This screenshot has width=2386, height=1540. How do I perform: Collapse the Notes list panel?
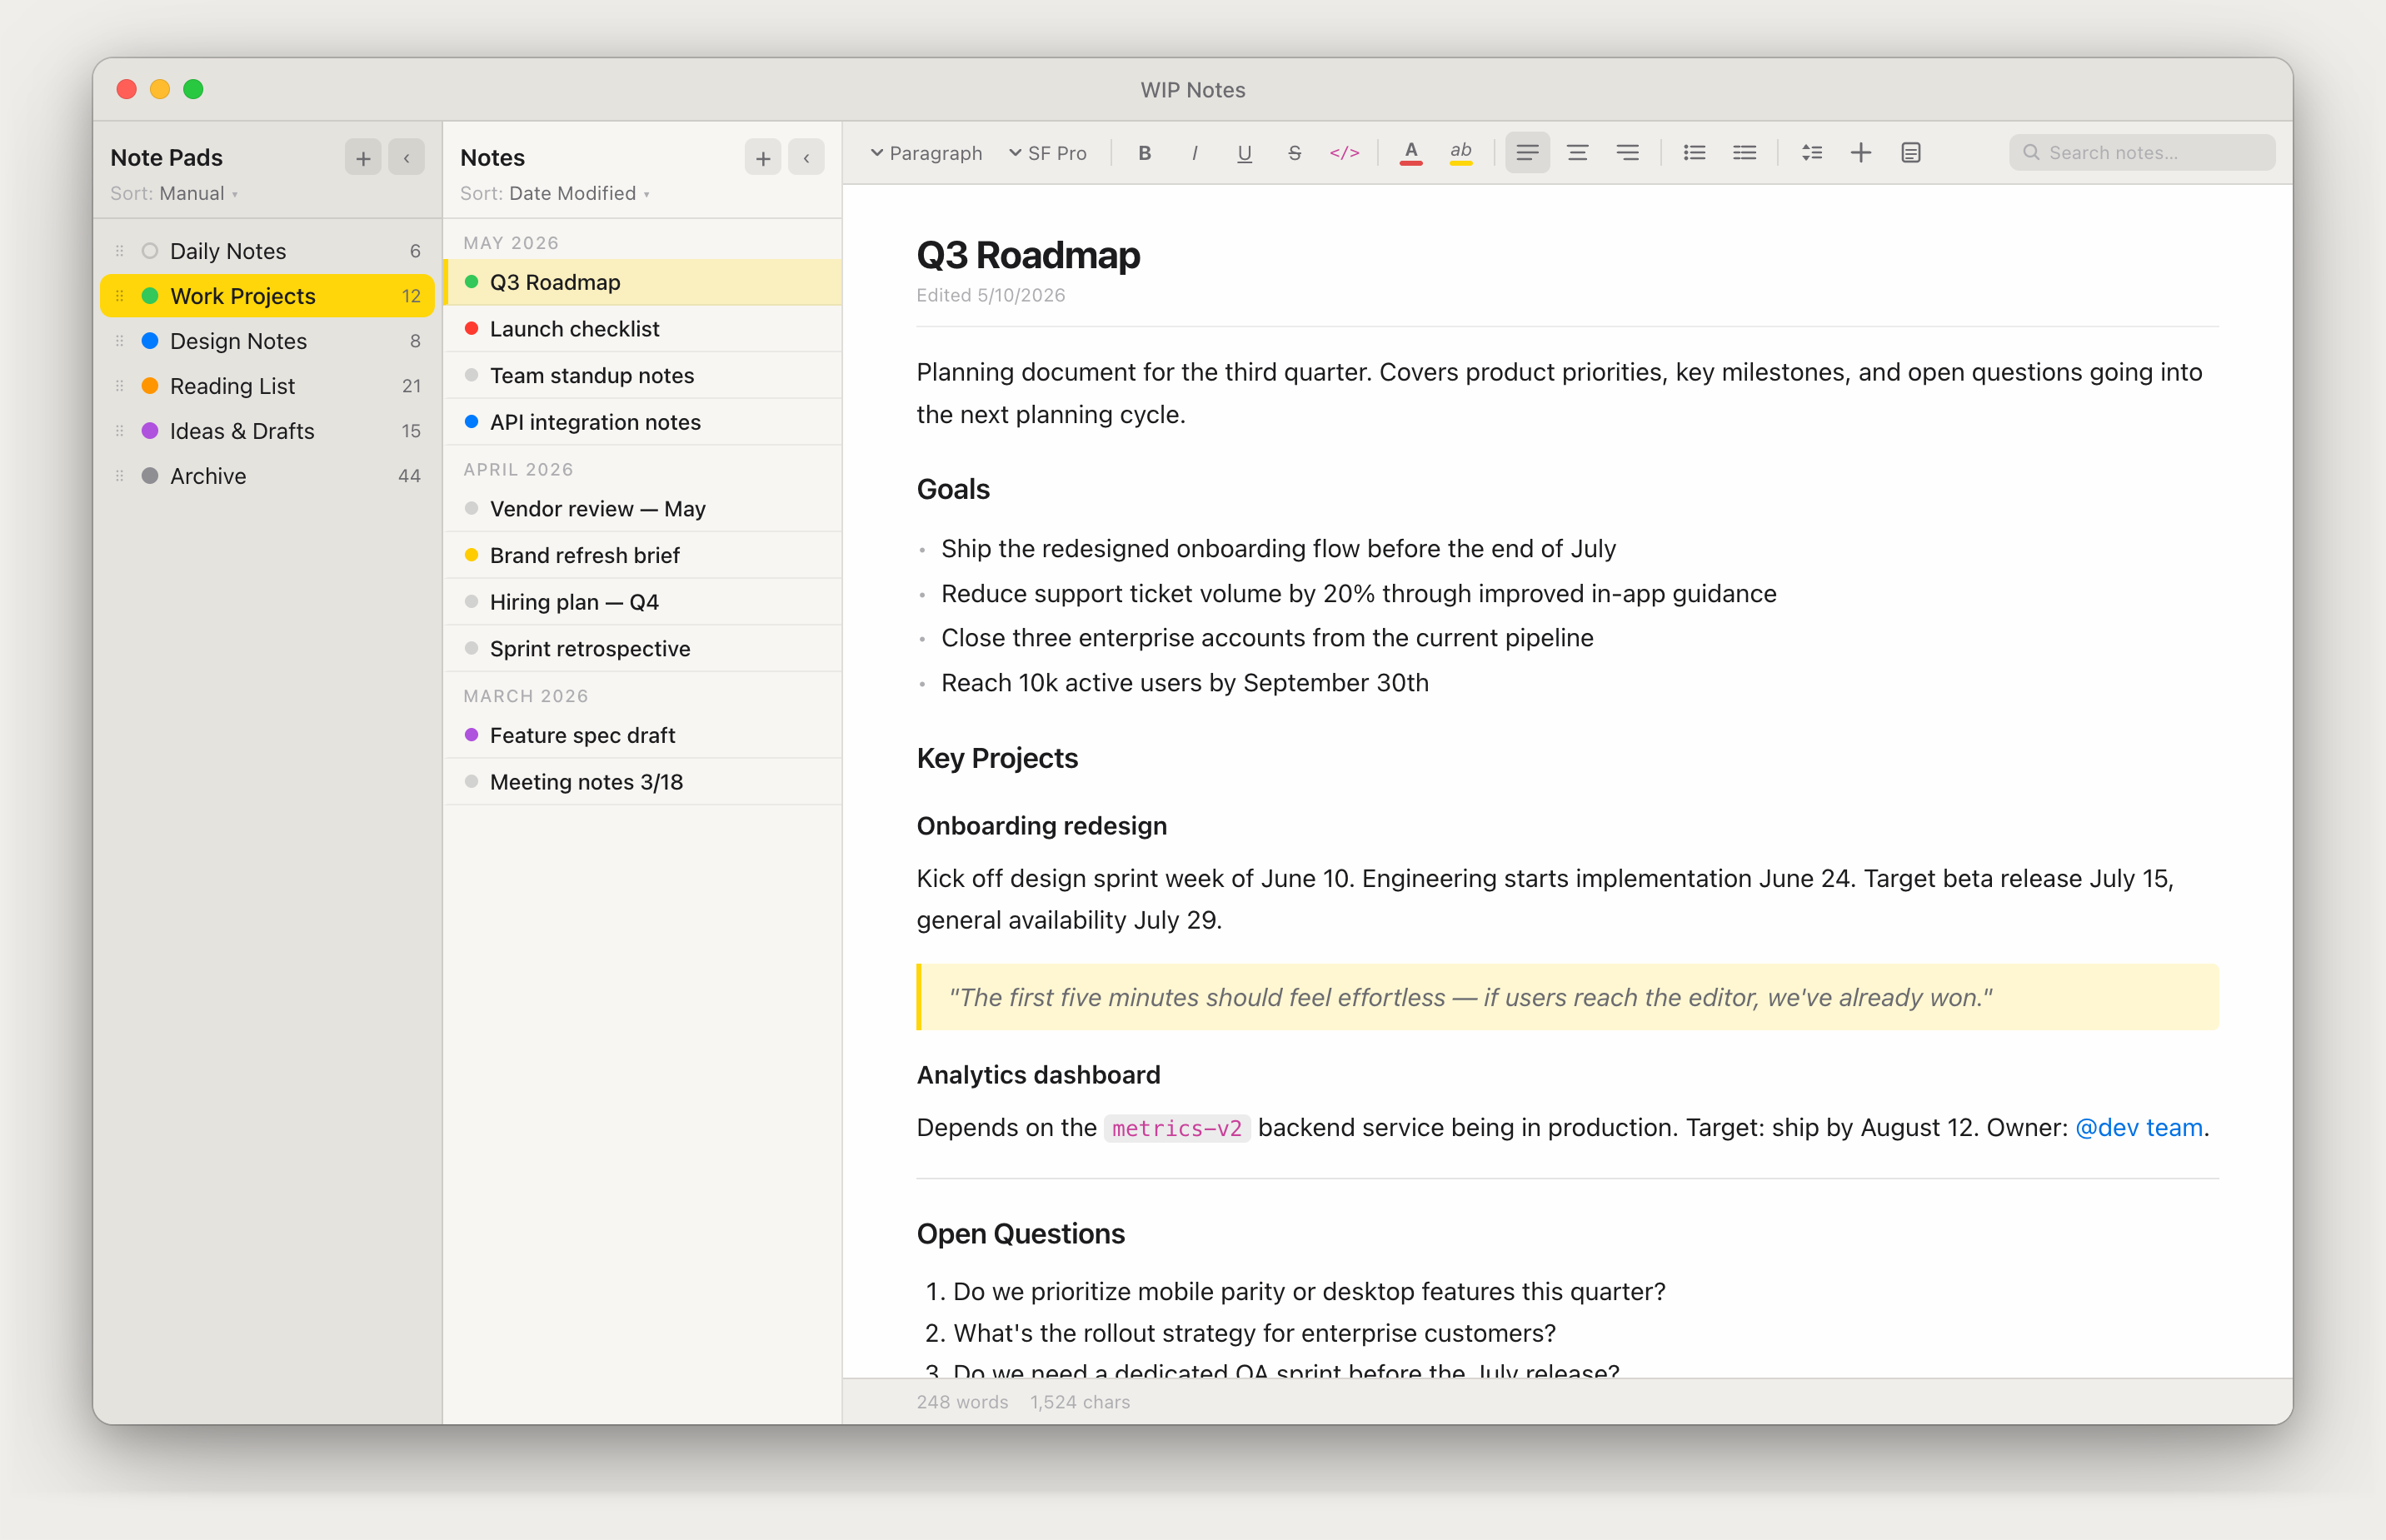(806, 158)
